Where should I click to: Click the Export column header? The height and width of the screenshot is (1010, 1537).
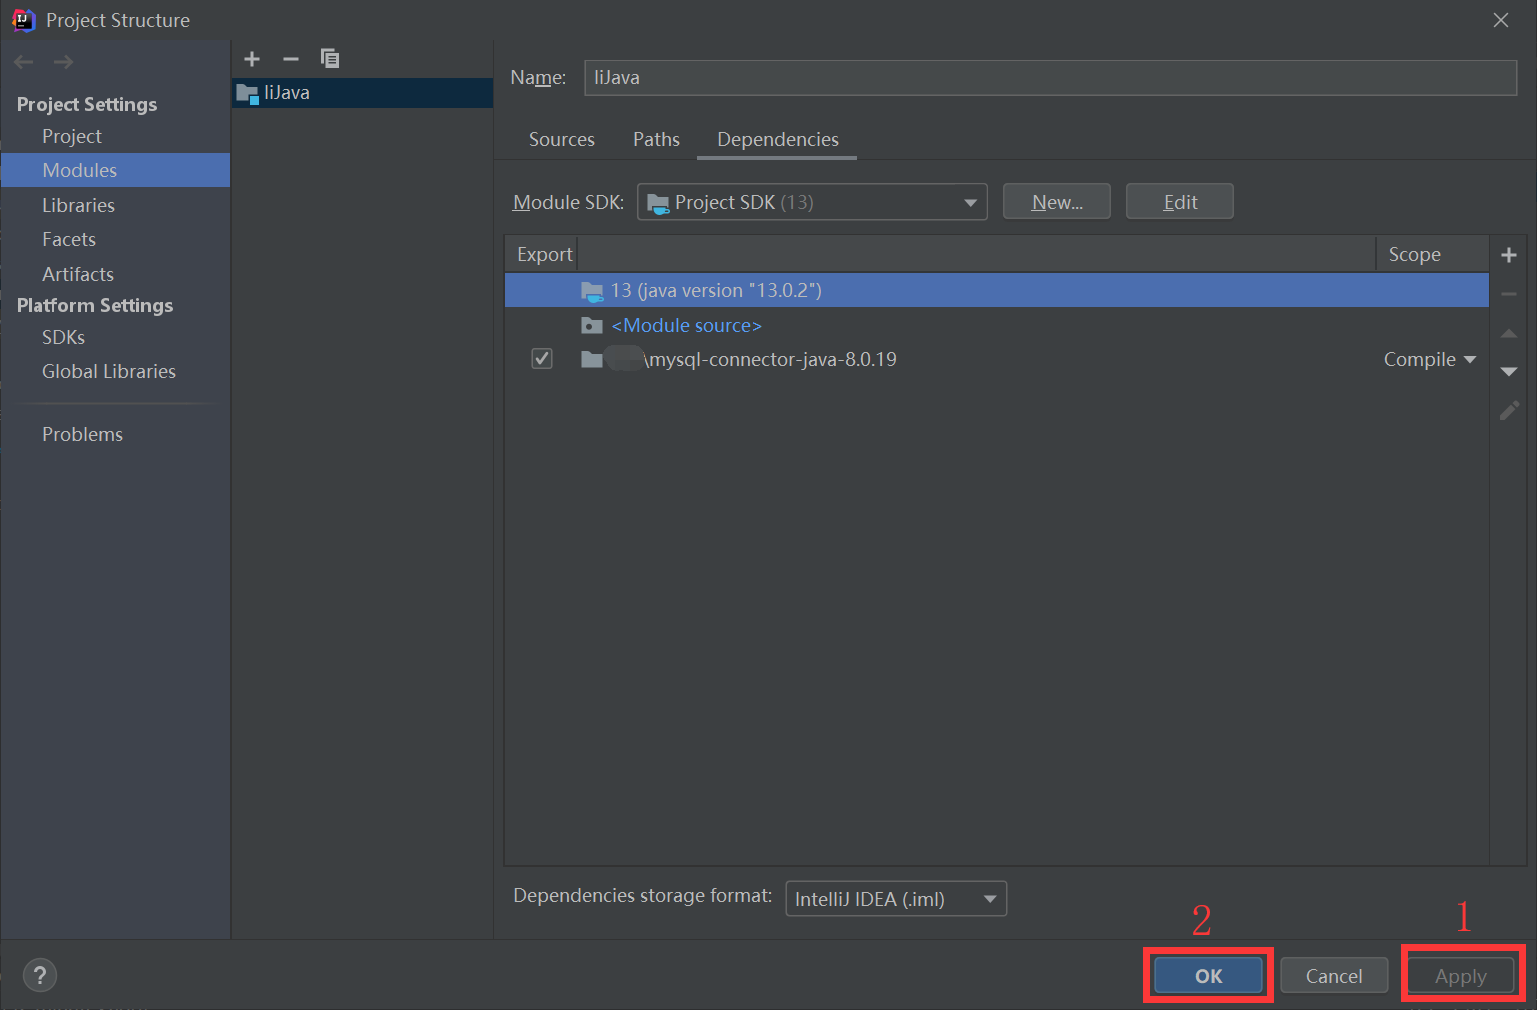[544, 254]
